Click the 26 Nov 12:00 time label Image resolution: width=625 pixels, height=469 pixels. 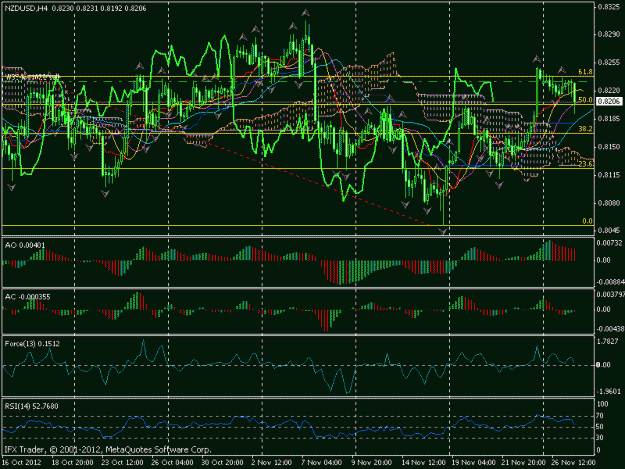click(574, 463)
